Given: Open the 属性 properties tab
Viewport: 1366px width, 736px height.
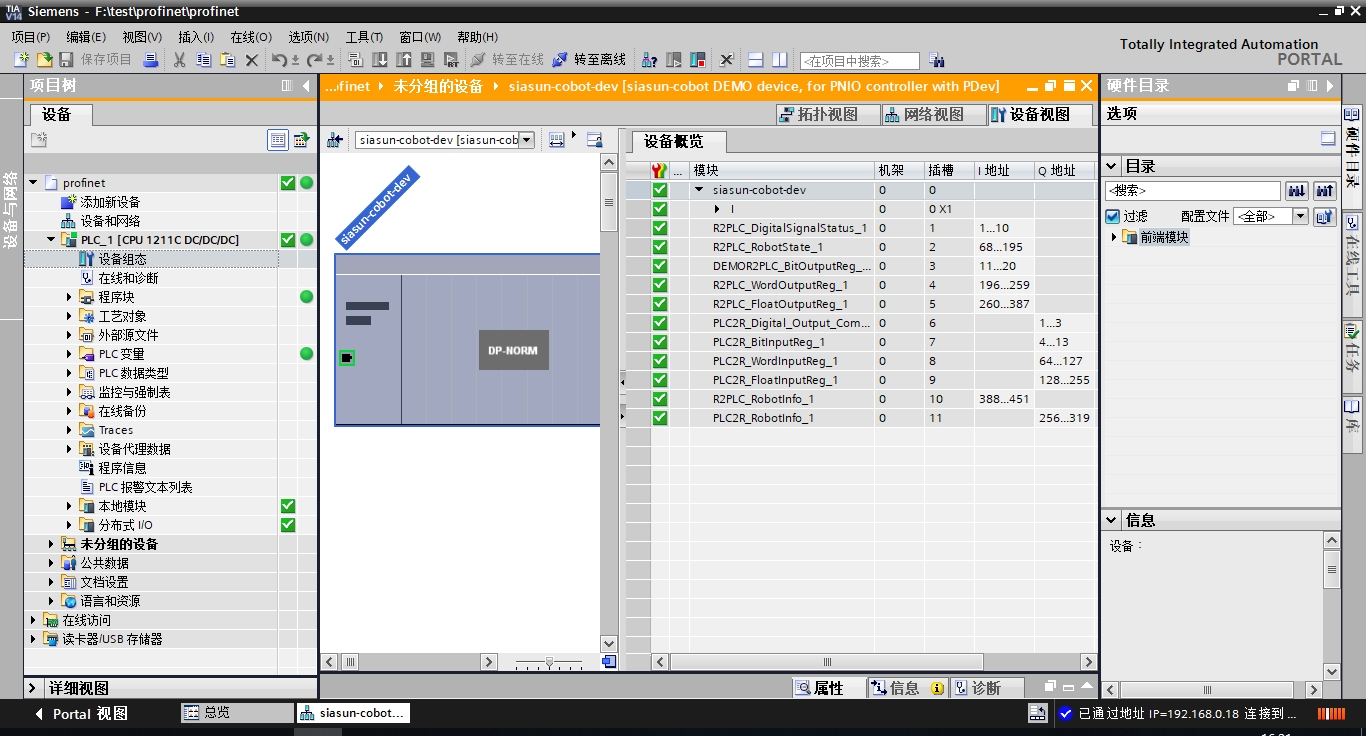Looking at the screenshot, I should [x=827, y=688].
